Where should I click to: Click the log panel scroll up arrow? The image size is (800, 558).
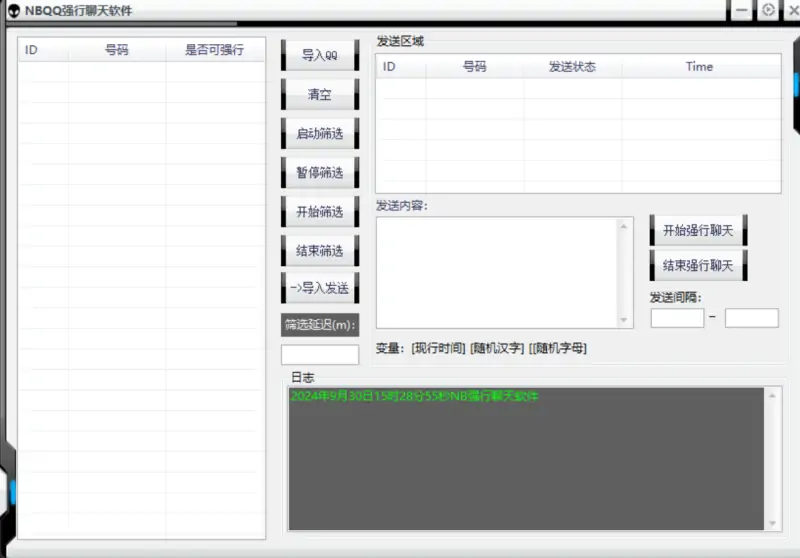pyautogui.click(x=772, y=396)
